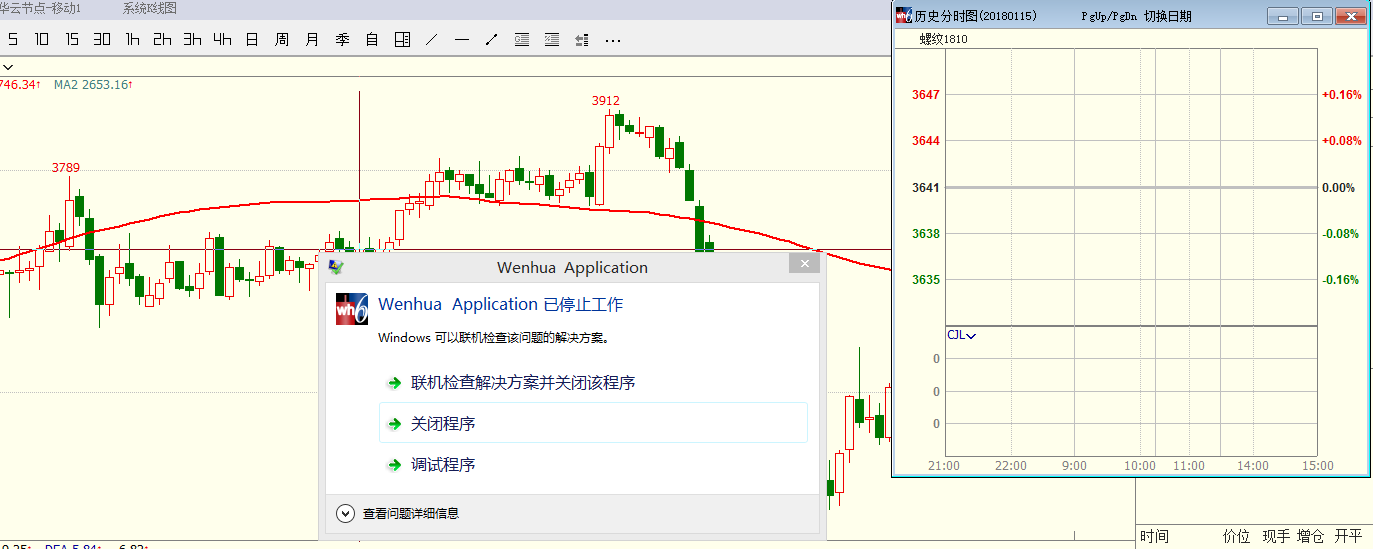Switch chart to 1h period
The width and height of the screenshot is (1373, 549).
132,40
